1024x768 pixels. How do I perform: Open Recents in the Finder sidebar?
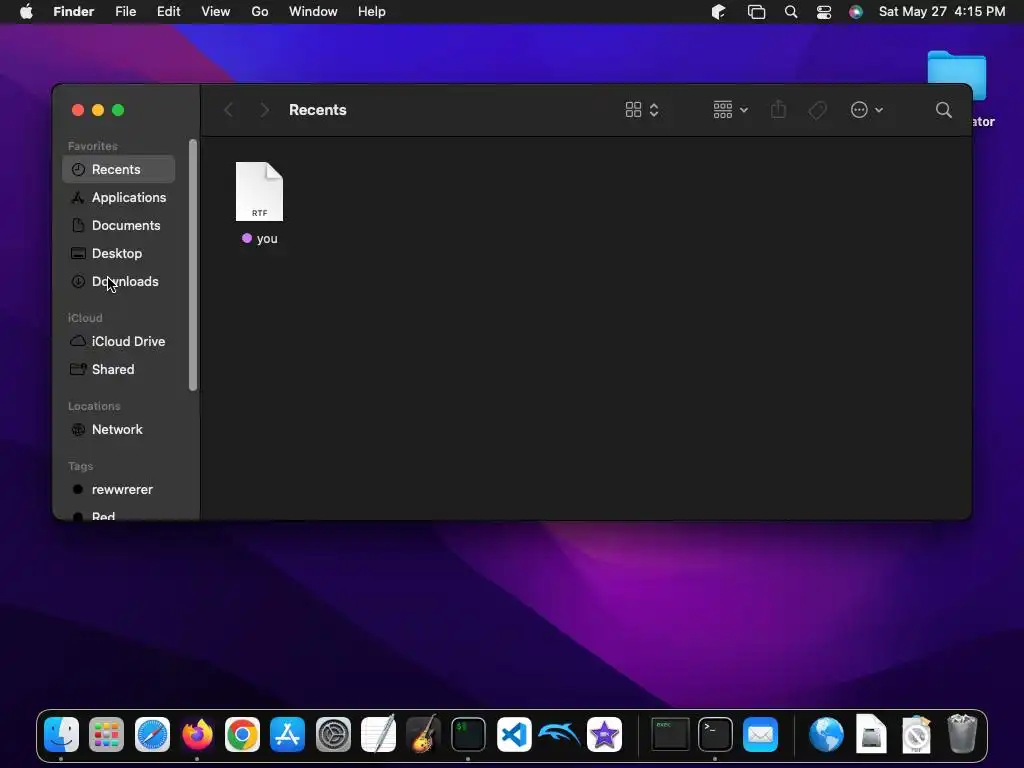[x=118, y=169]
